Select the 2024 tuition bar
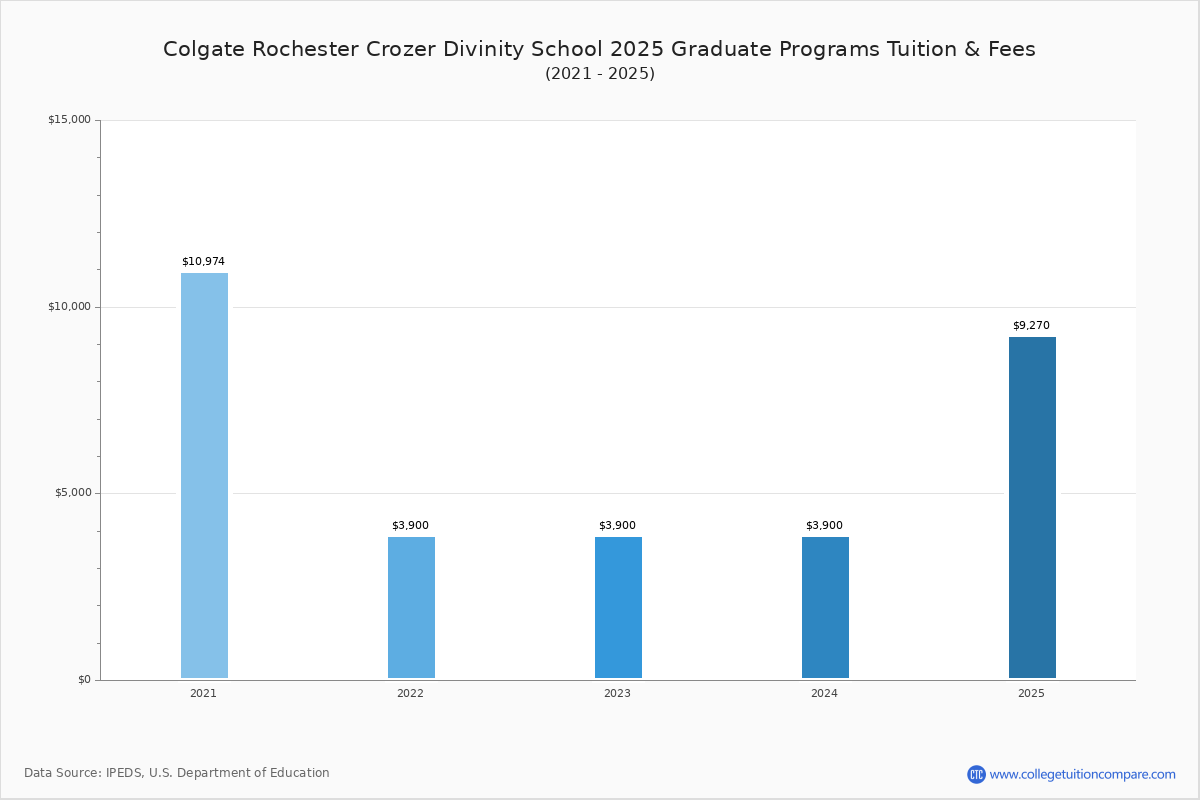 (825, 608)
